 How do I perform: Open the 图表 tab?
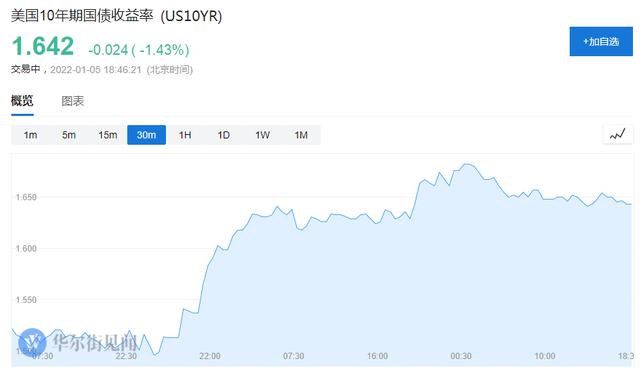coord(73,101)
